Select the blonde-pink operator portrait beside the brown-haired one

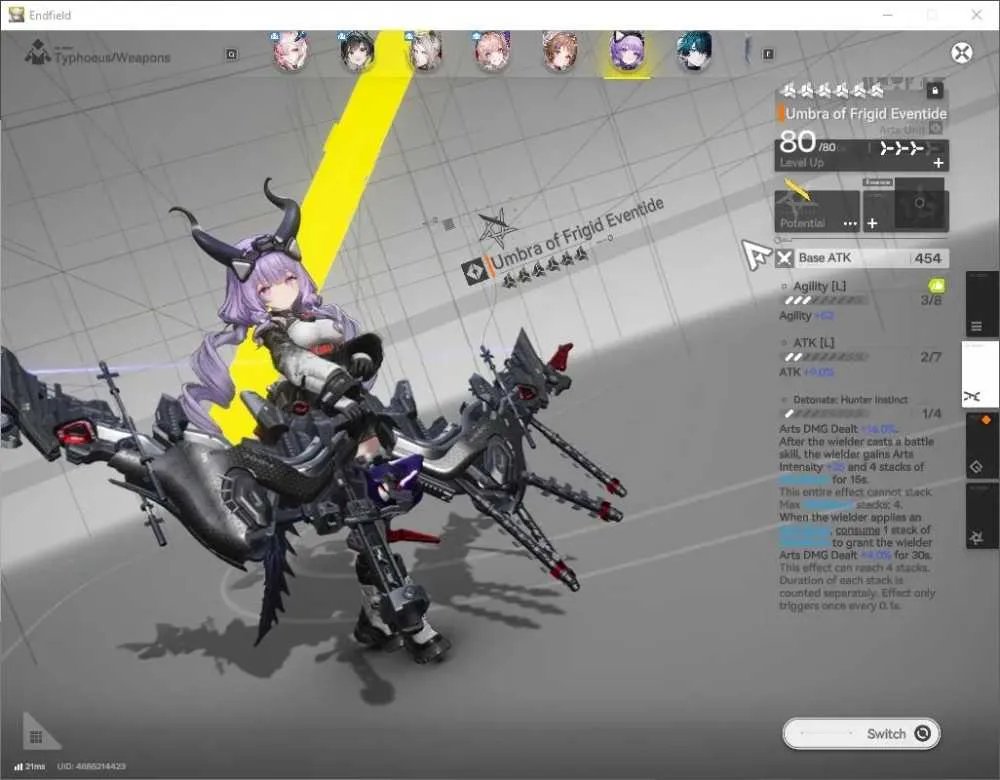(x=492, y=51)
